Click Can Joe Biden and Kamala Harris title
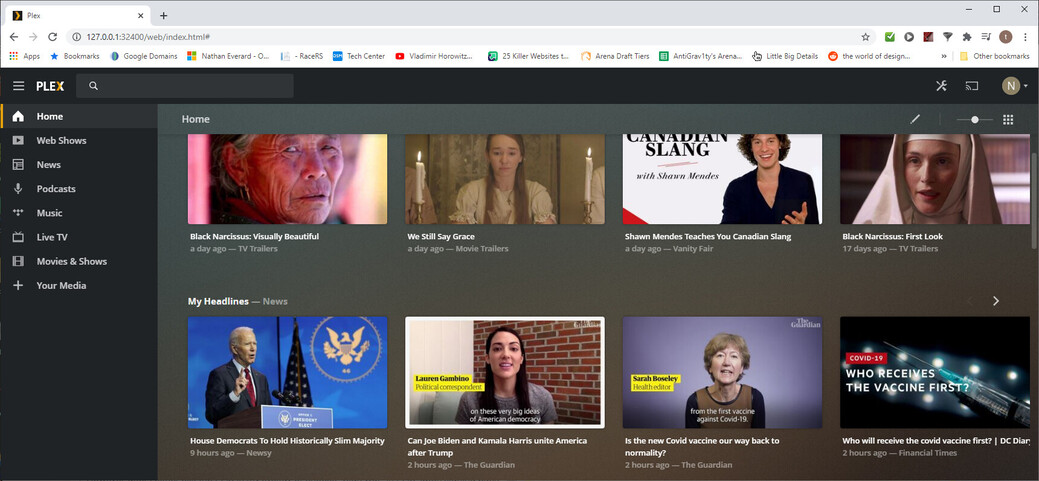1039x481 pixels. (497, 447)
